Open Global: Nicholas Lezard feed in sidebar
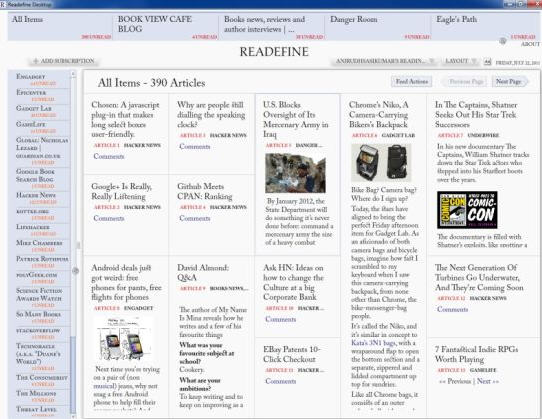Viewport: 542px width, 419px height. click(43, 151)
